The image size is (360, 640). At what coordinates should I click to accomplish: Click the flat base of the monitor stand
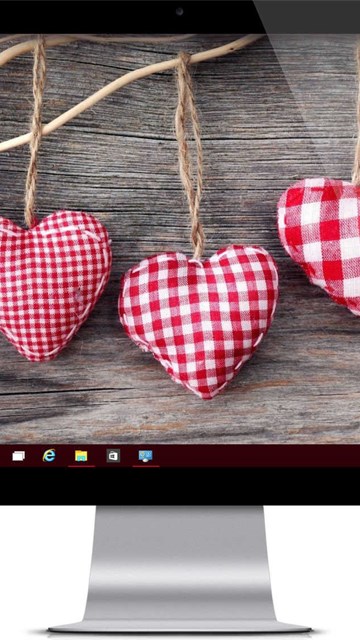pyautogui.click(x=180, y=627)
